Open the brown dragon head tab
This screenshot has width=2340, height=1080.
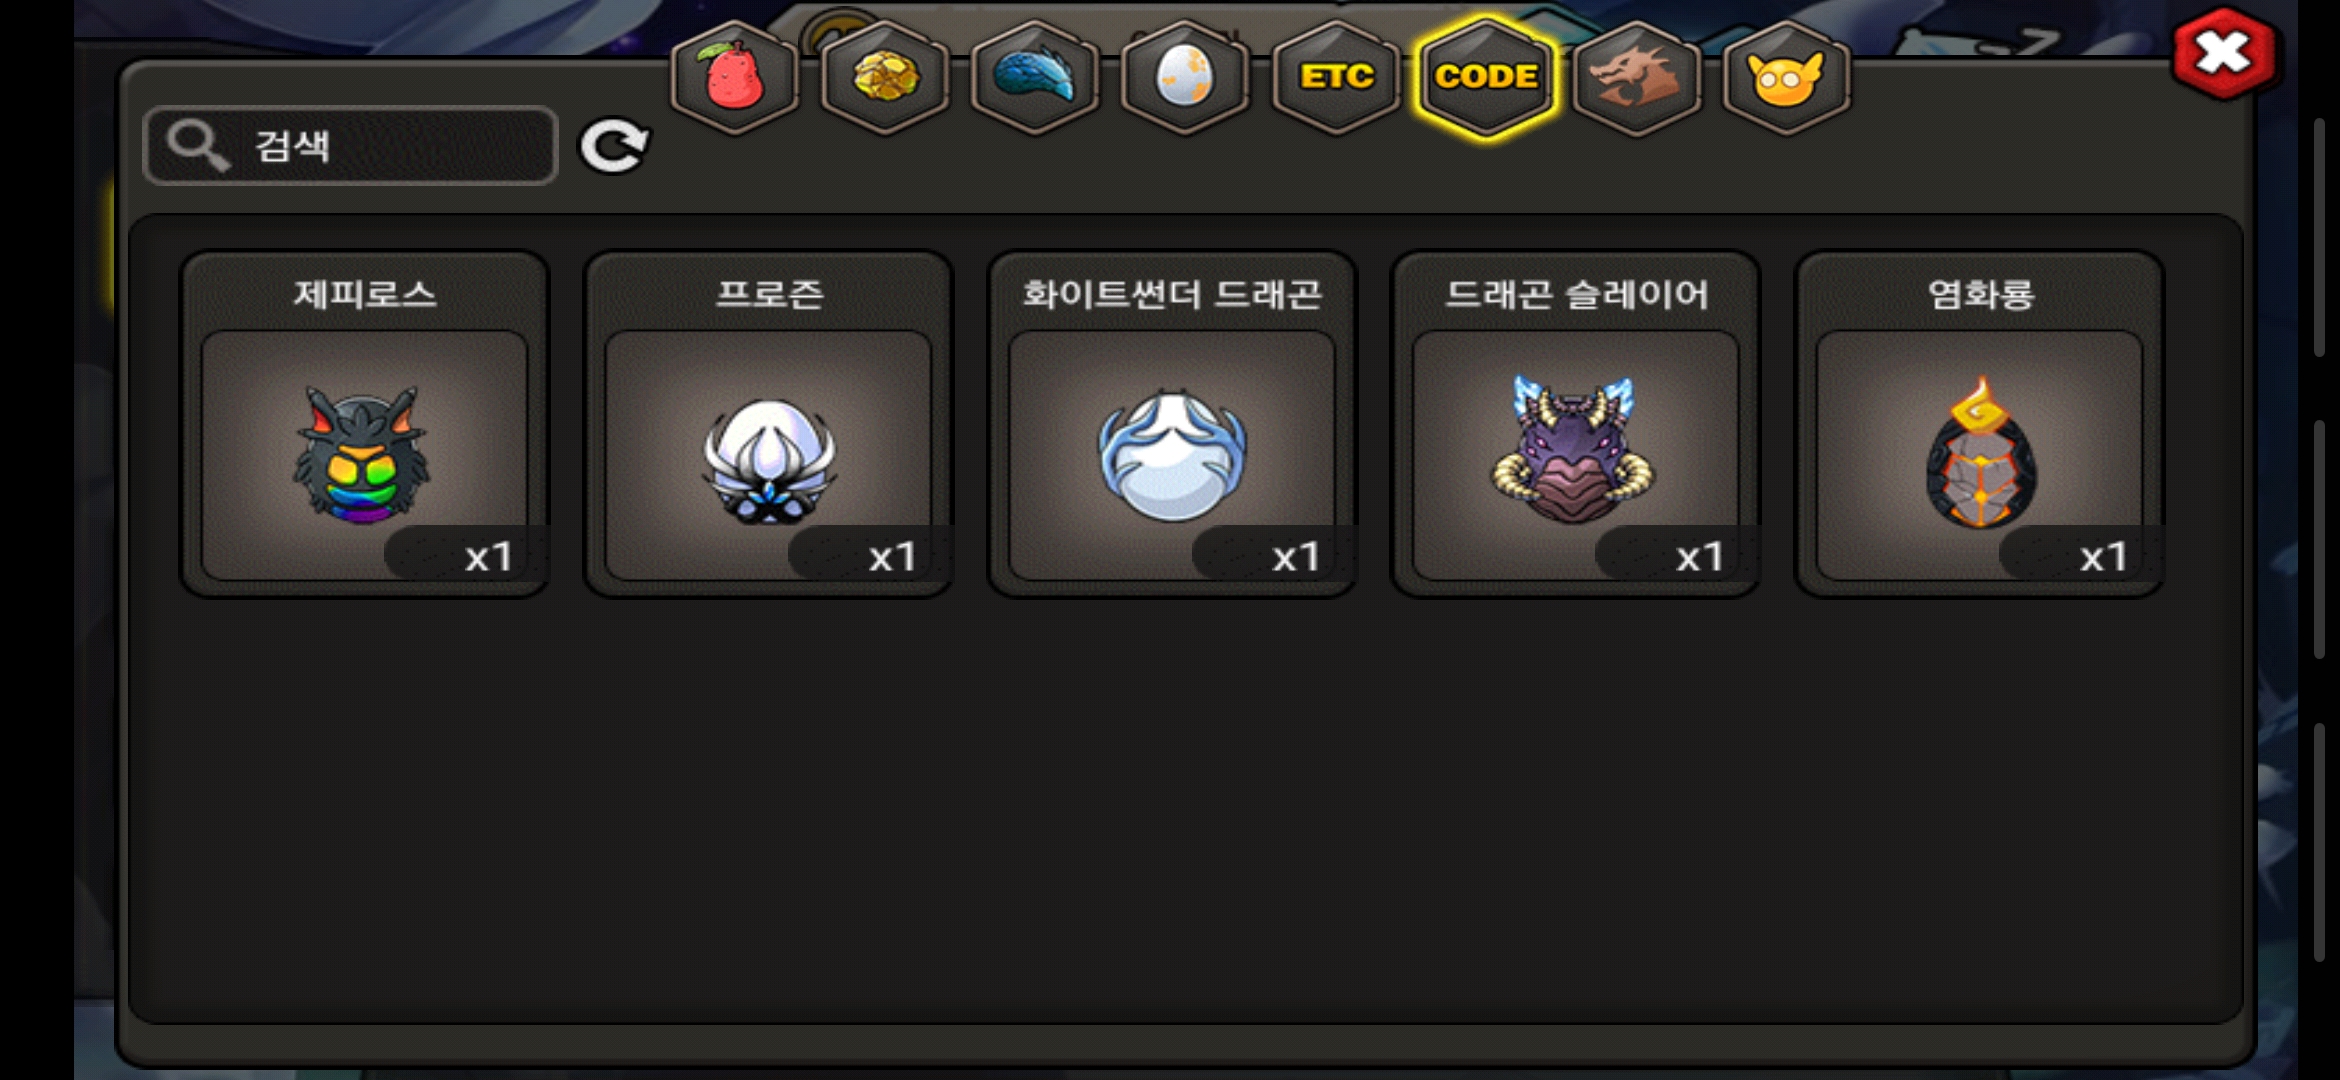(1636, 77)
